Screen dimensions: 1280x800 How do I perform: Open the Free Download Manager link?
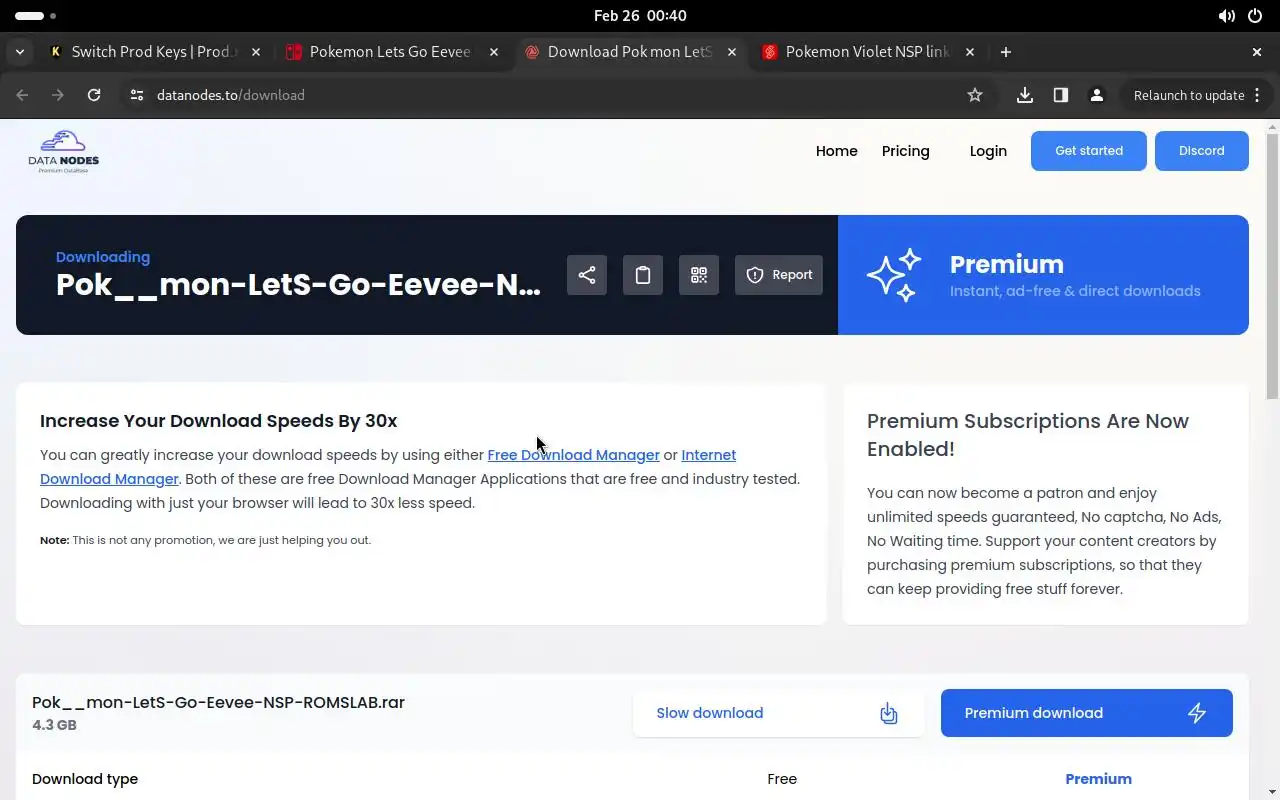573,455
